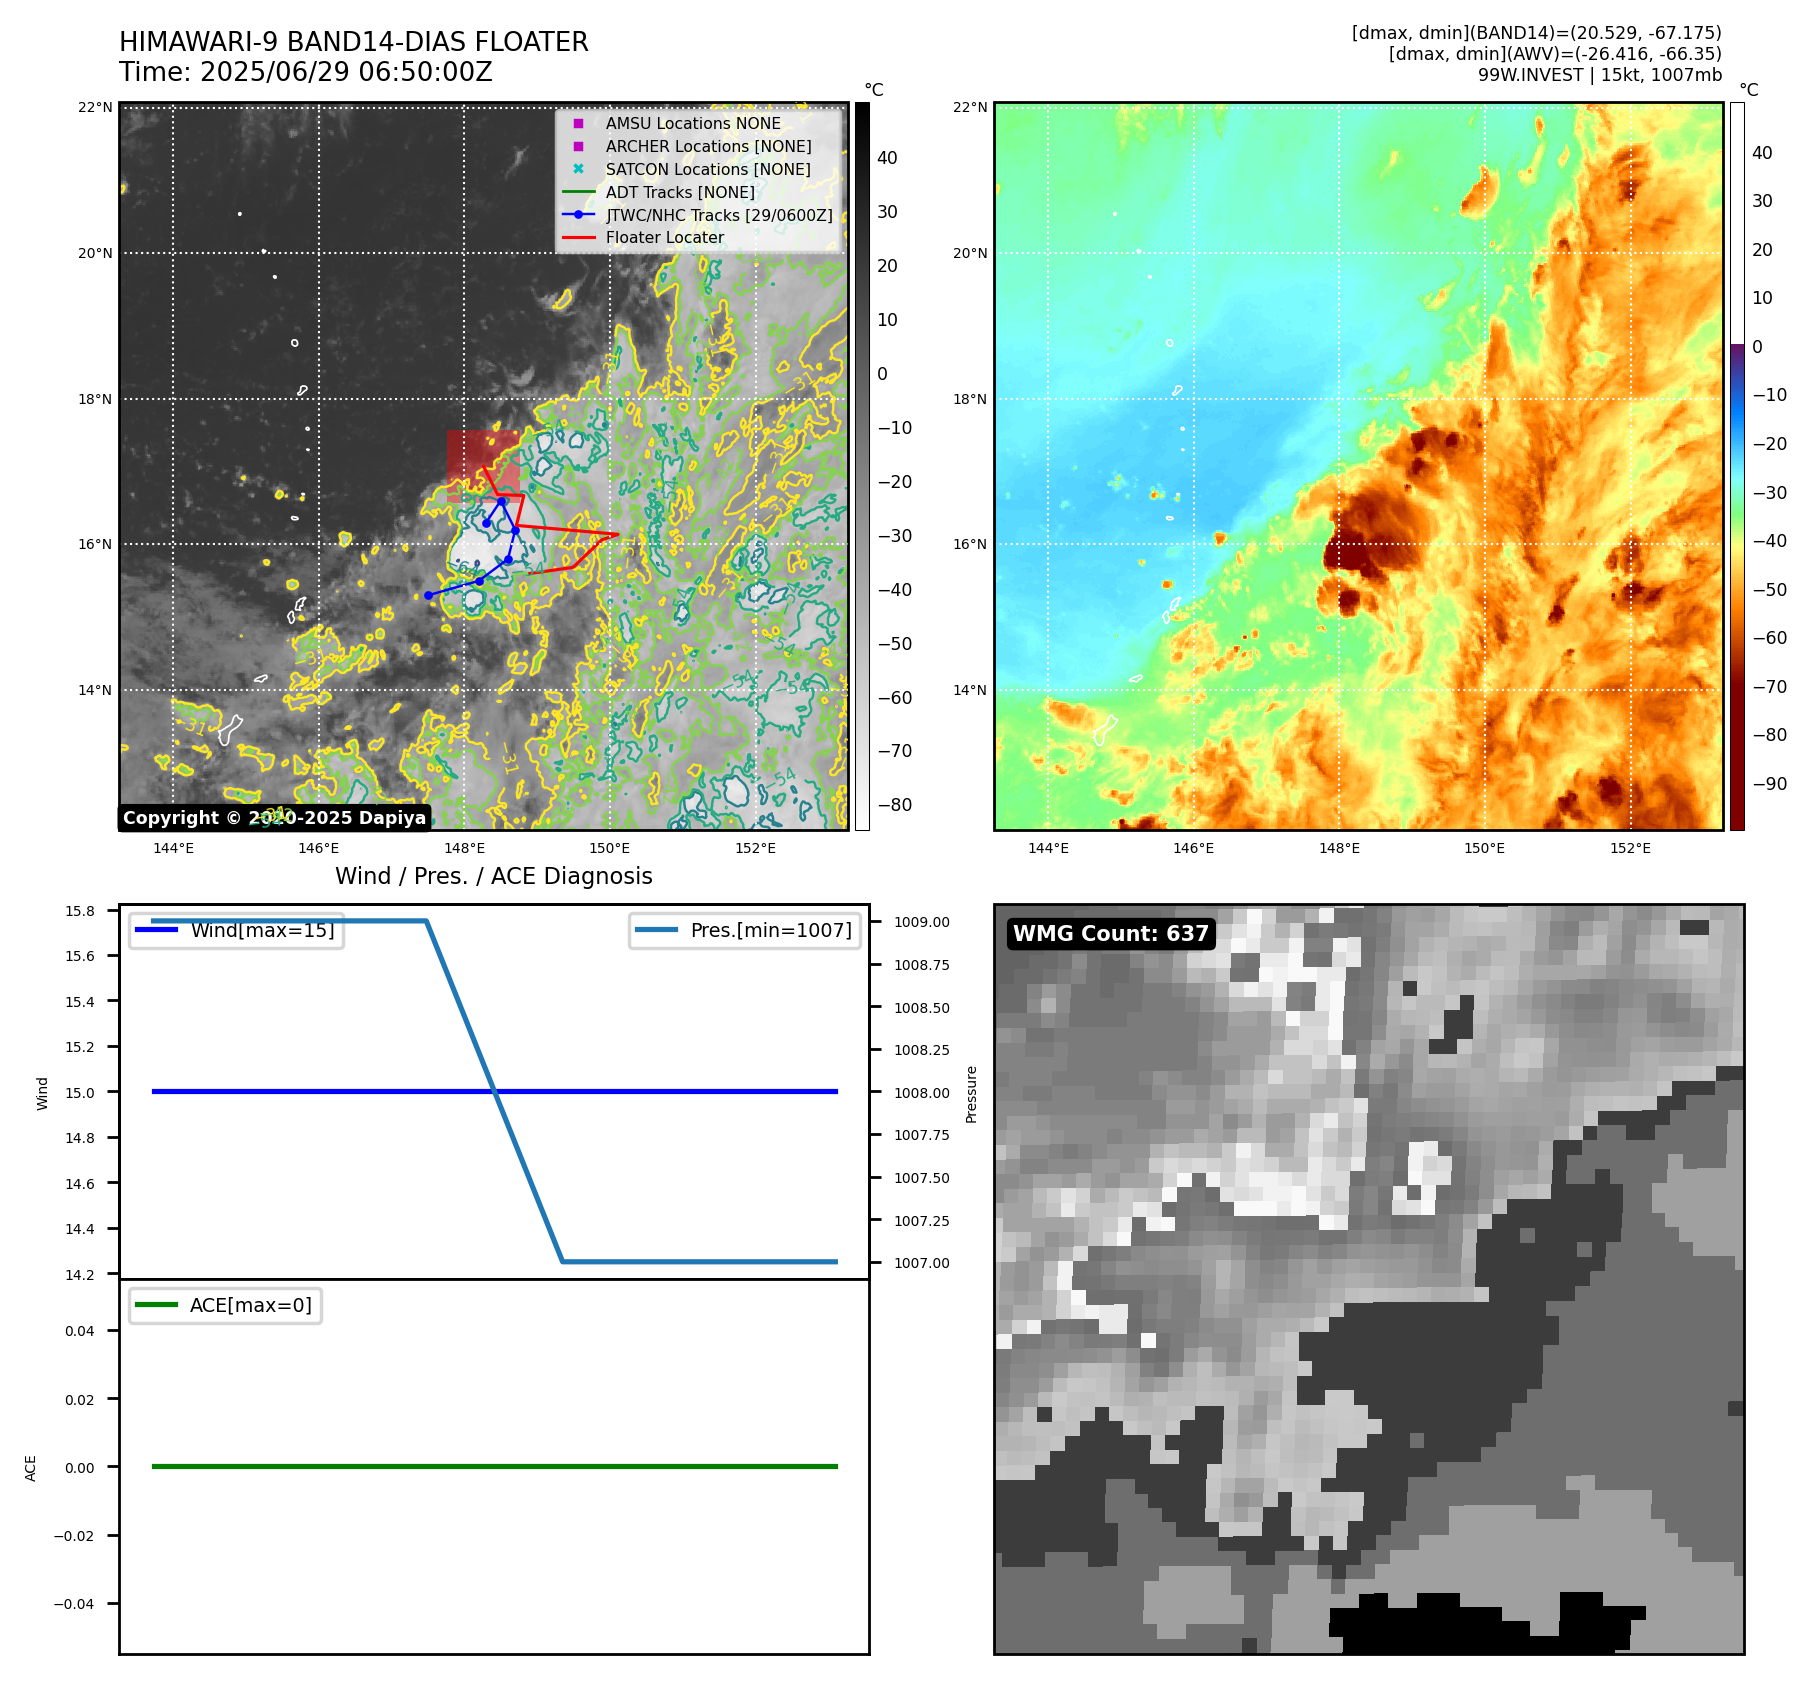Click the "°C" unit above the grayscale colorbar
Screen dimensions: 1813x1691
pyautogui.click(x=874, y=90)
